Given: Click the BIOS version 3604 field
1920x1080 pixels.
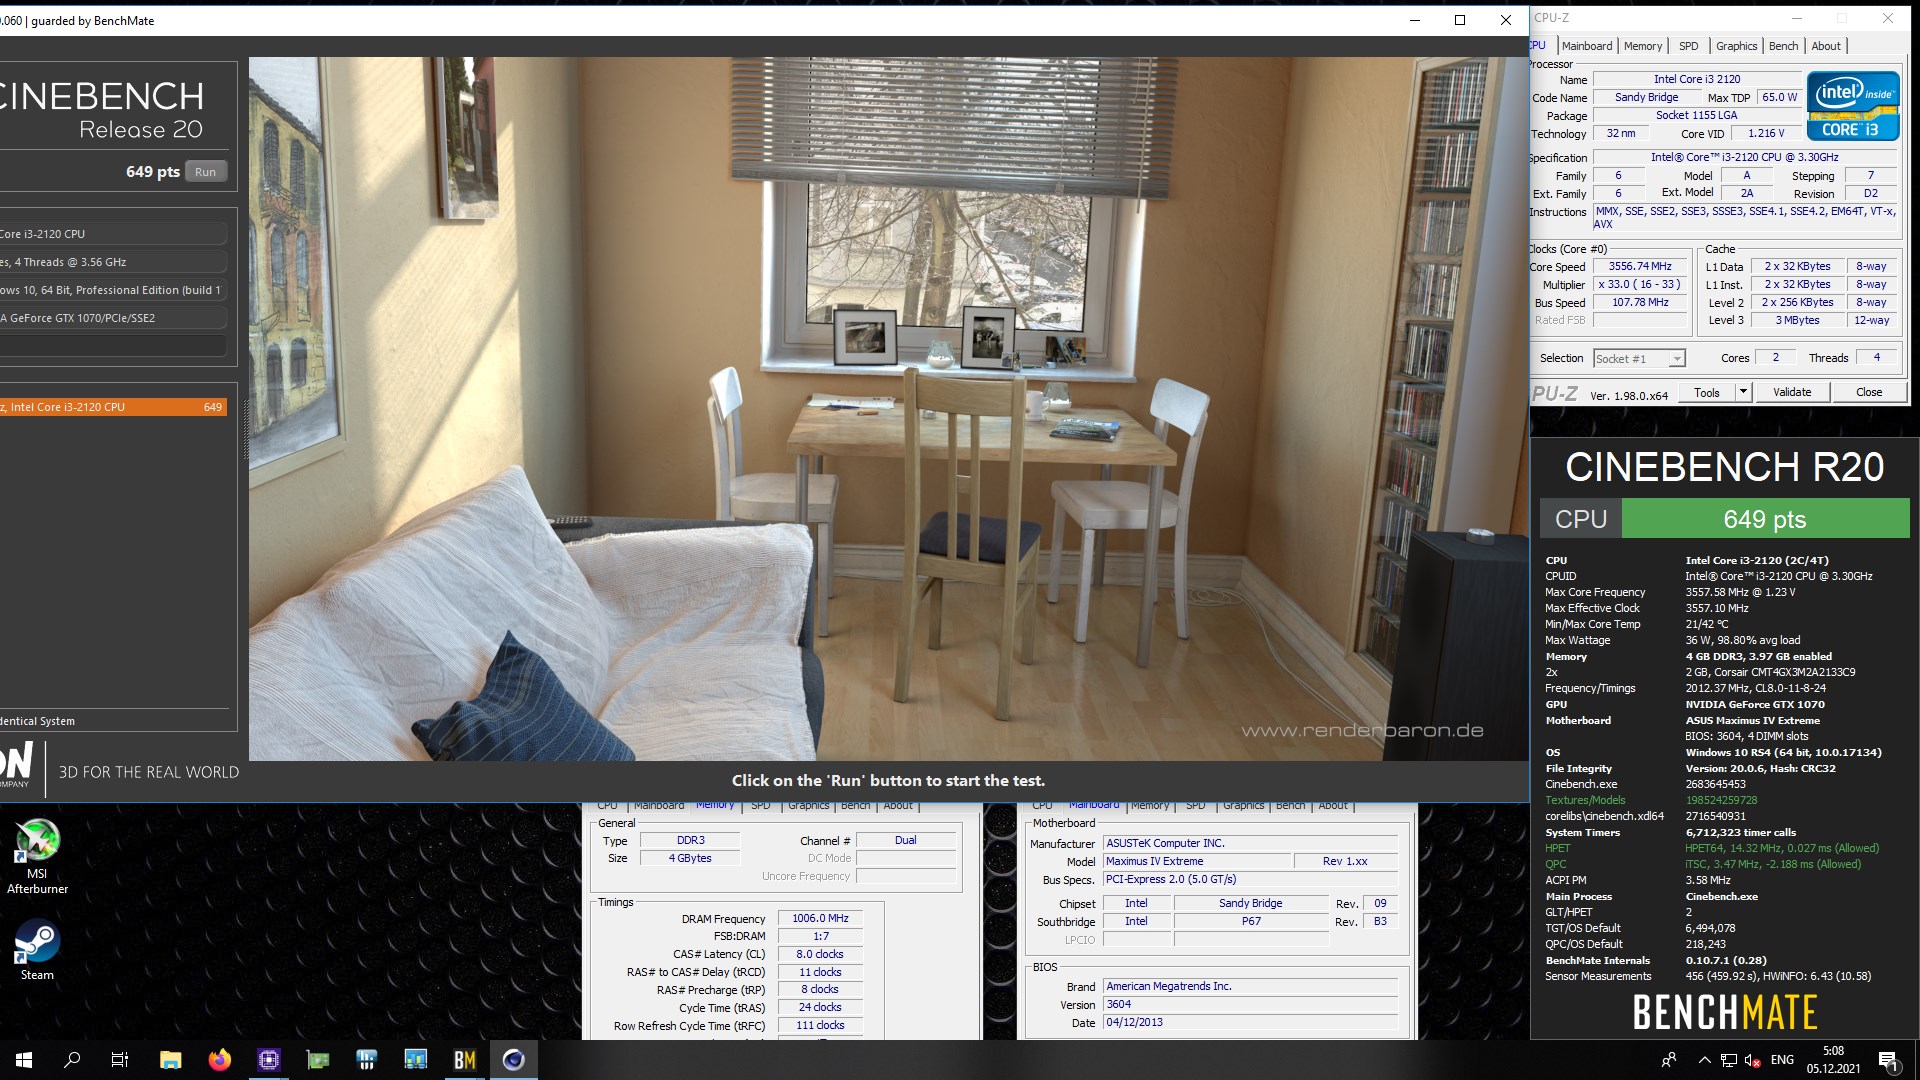Looking at the screenshot, I should (1250, 1004).
